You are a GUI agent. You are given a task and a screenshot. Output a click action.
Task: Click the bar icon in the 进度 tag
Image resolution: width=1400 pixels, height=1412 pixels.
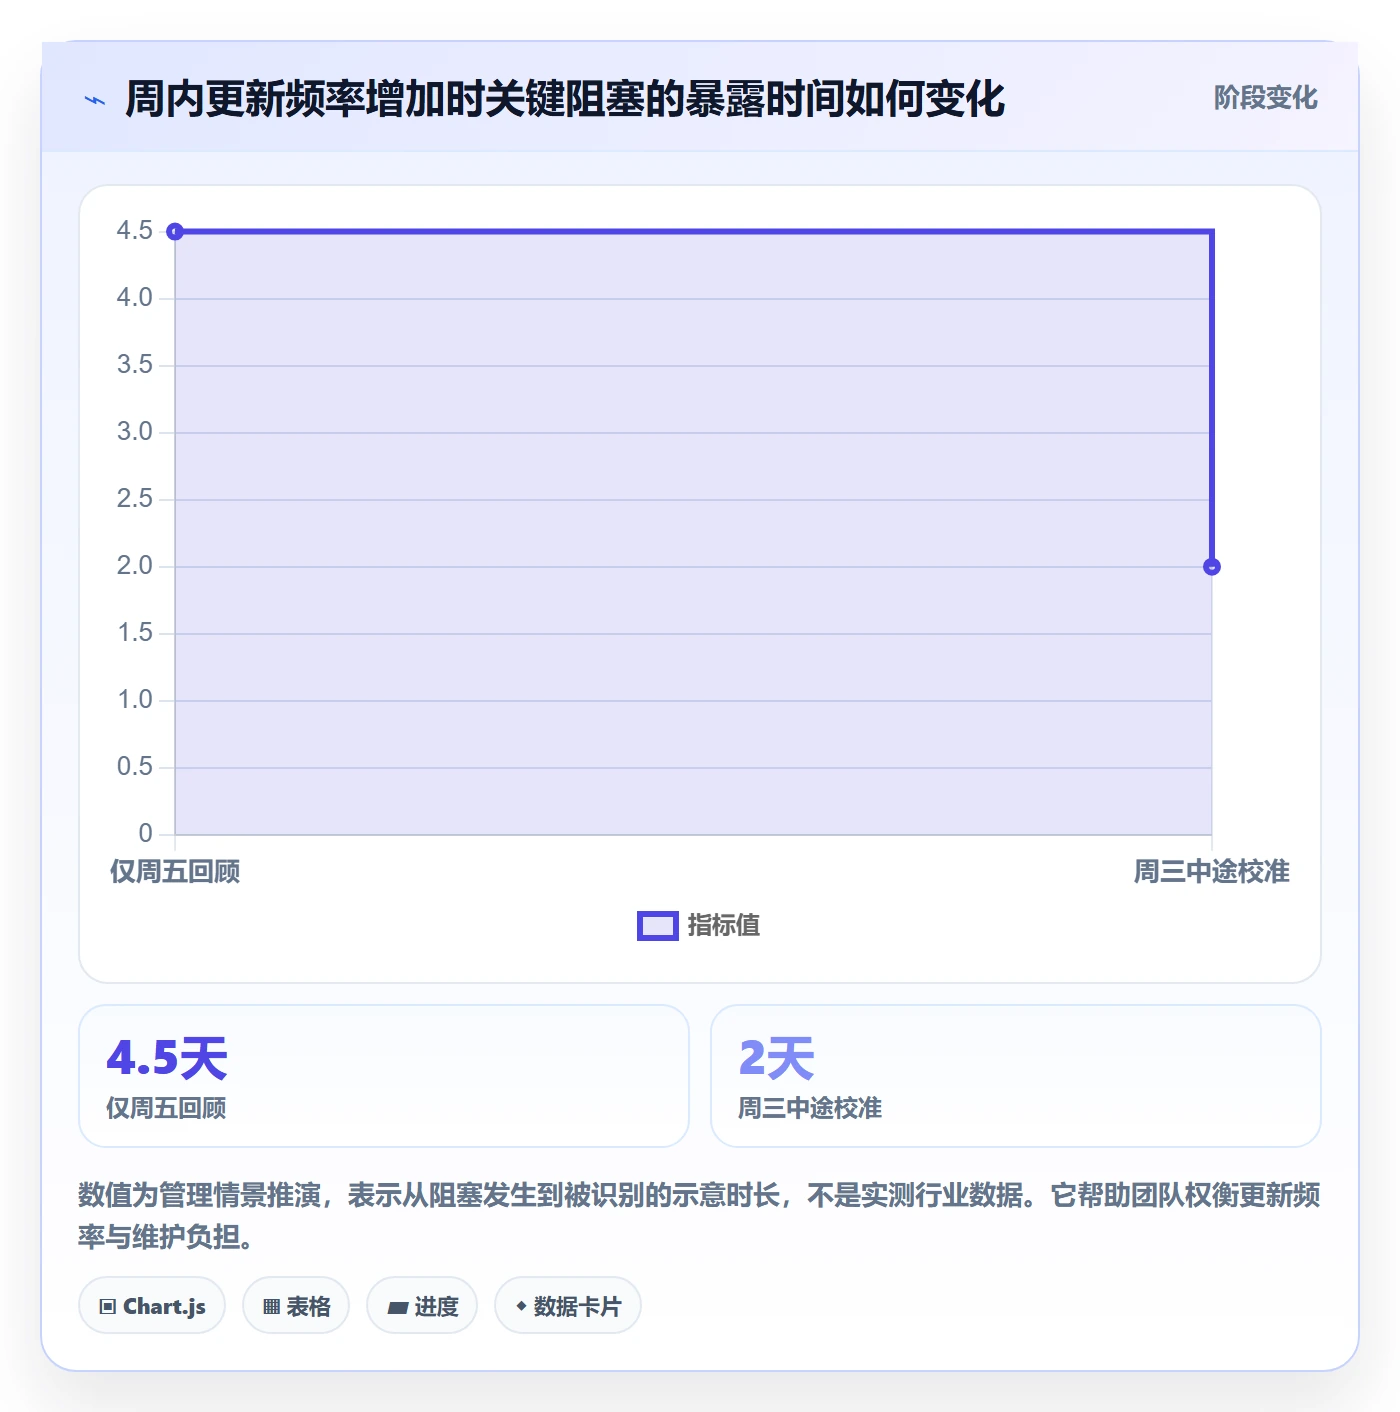coord(398,1307)
